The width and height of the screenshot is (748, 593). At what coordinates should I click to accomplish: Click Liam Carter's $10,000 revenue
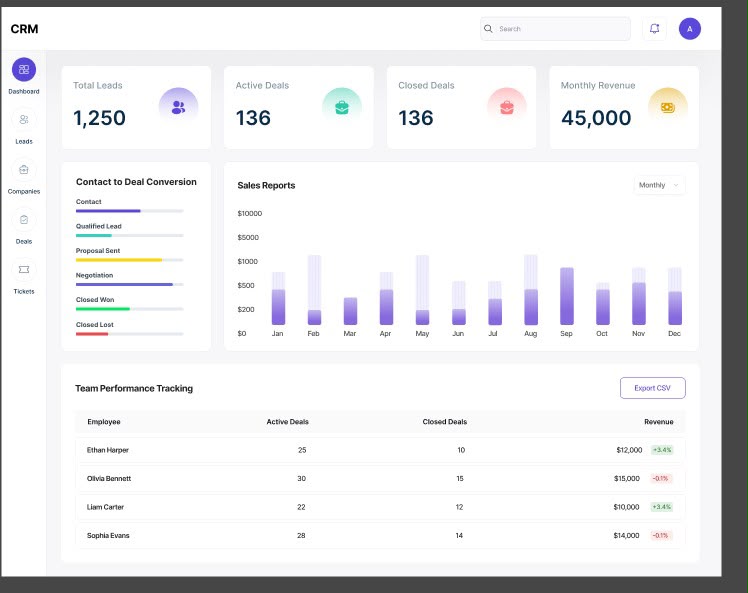pos(626,507)
